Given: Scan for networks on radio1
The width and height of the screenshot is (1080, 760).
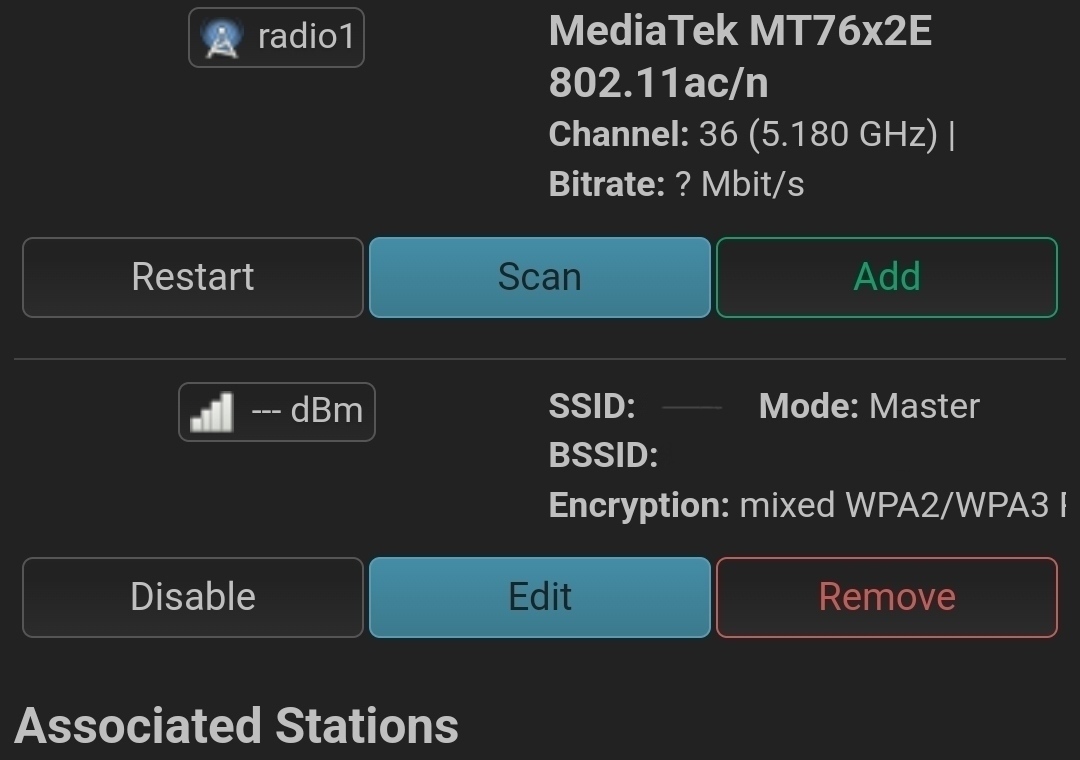Looking at the screenshot, I should pyautogui.click(x=540, y=278).
